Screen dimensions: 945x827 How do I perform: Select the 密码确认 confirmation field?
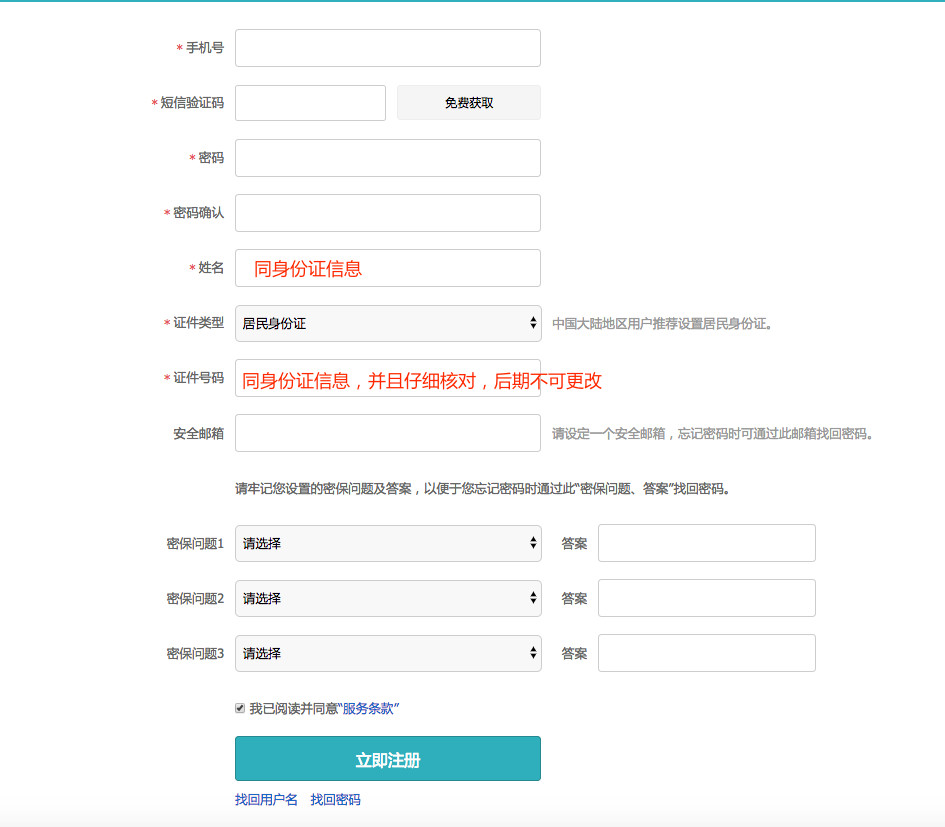[387, 212]
